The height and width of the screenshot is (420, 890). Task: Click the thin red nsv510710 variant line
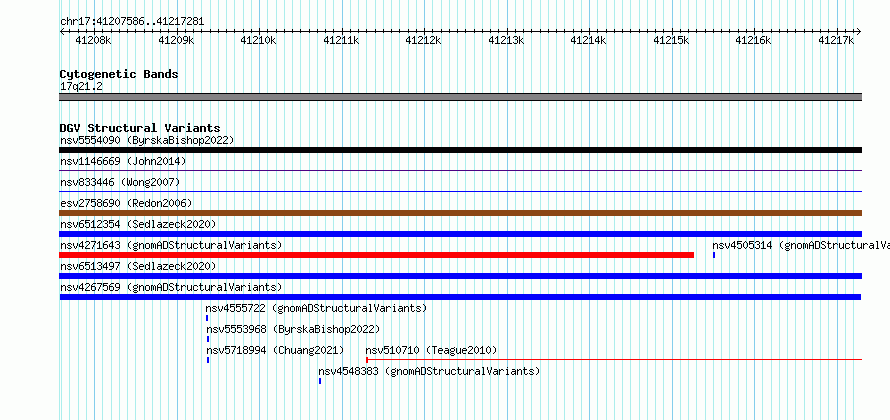click(x=614, y=359)
